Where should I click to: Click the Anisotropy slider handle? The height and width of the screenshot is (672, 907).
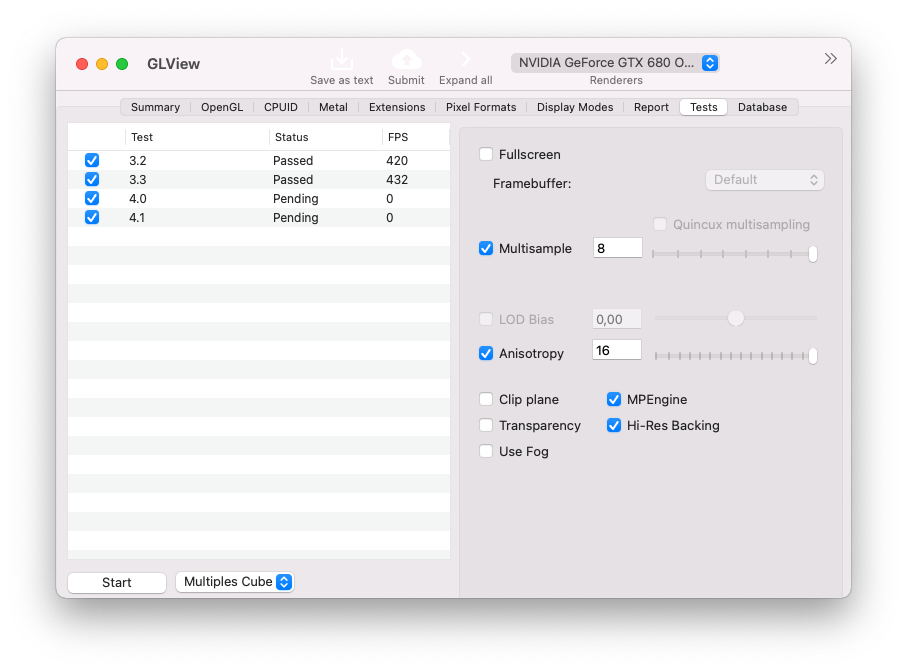pyautogui.click(x=813, y=356)
